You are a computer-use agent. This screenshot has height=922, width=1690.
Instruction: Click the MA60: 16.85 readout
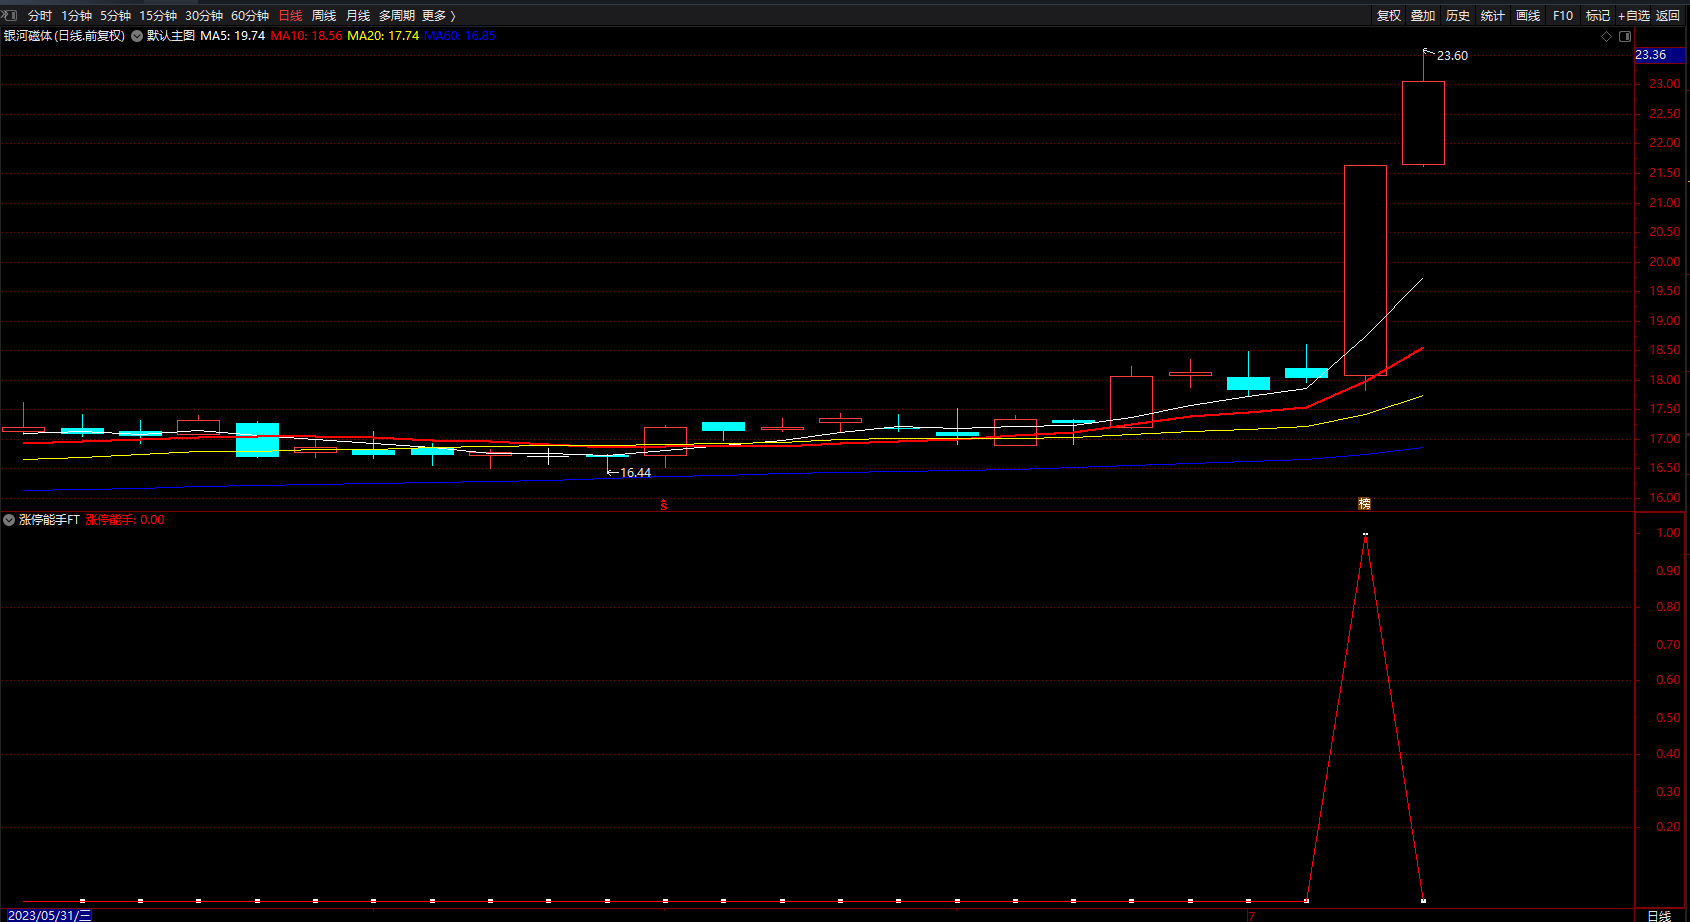(460, 36)
